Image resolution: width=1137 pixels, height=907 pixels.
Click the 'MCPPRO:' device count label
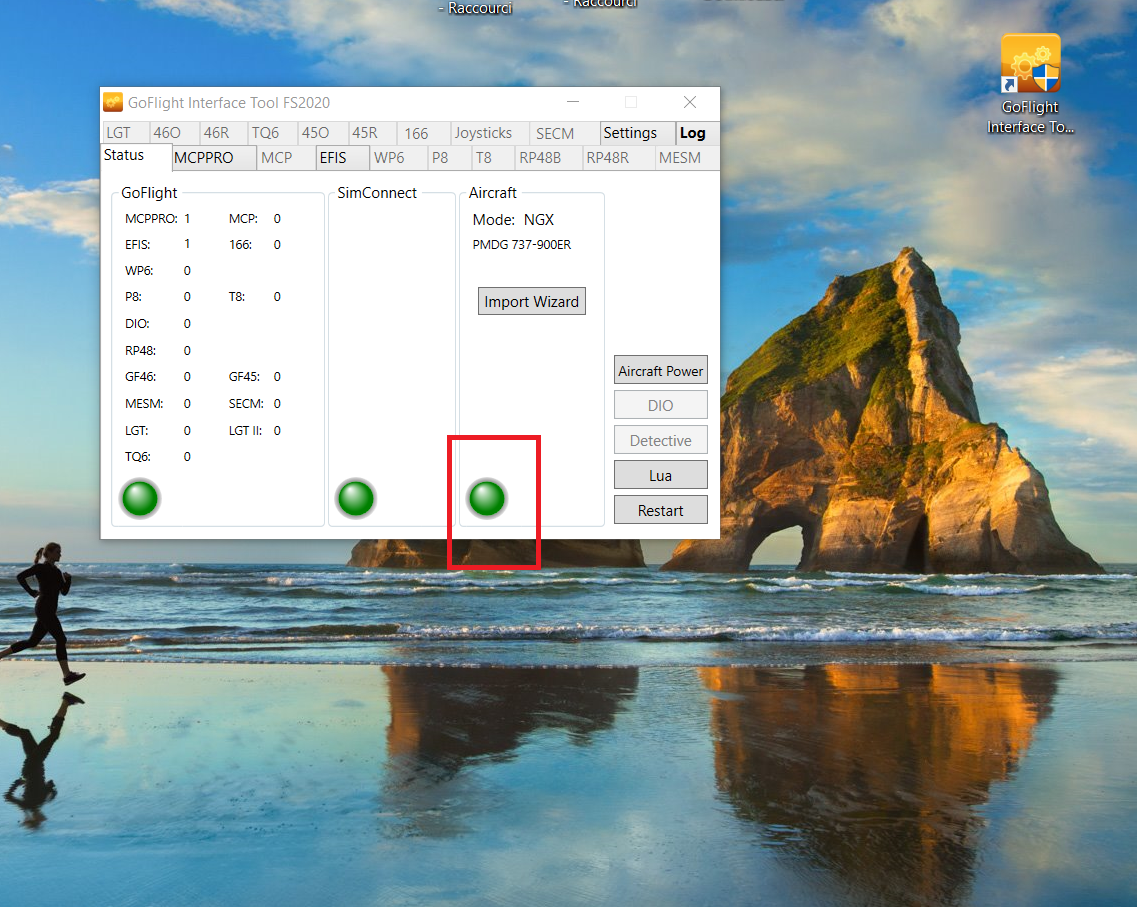(x=151, y=219)
